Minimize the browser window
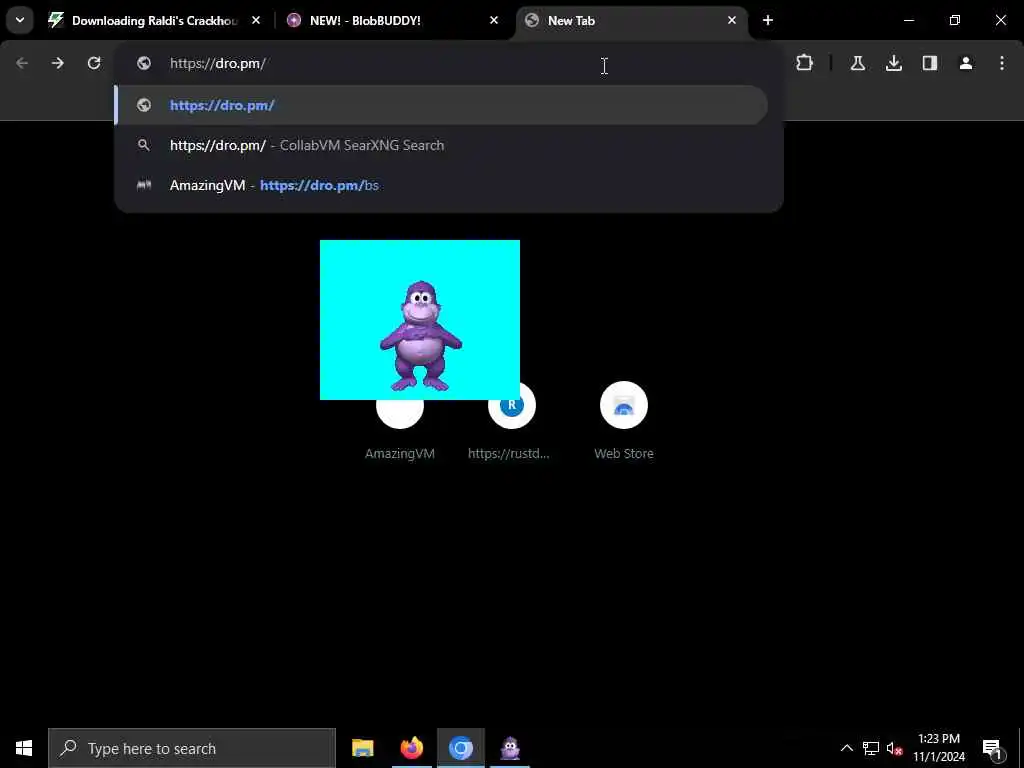Viewport: 1024px width, 768px height. (x=908, y=21)
